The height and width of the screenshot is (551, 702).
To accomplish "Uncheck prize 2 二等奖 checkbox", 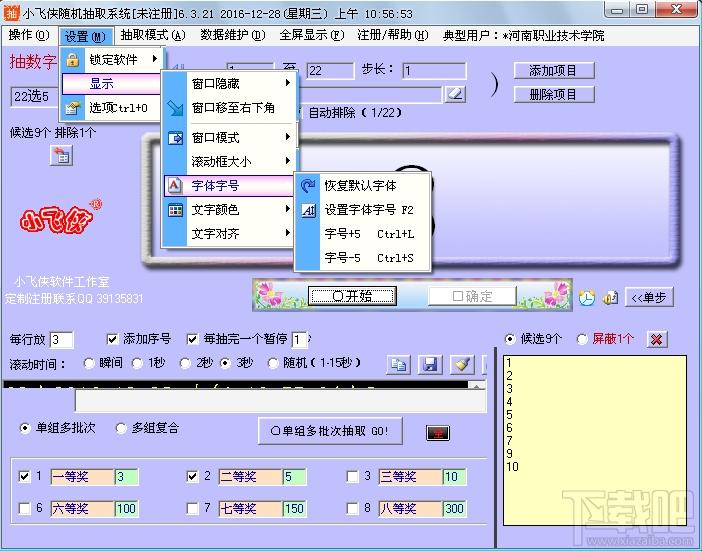I will click(193, 476).
